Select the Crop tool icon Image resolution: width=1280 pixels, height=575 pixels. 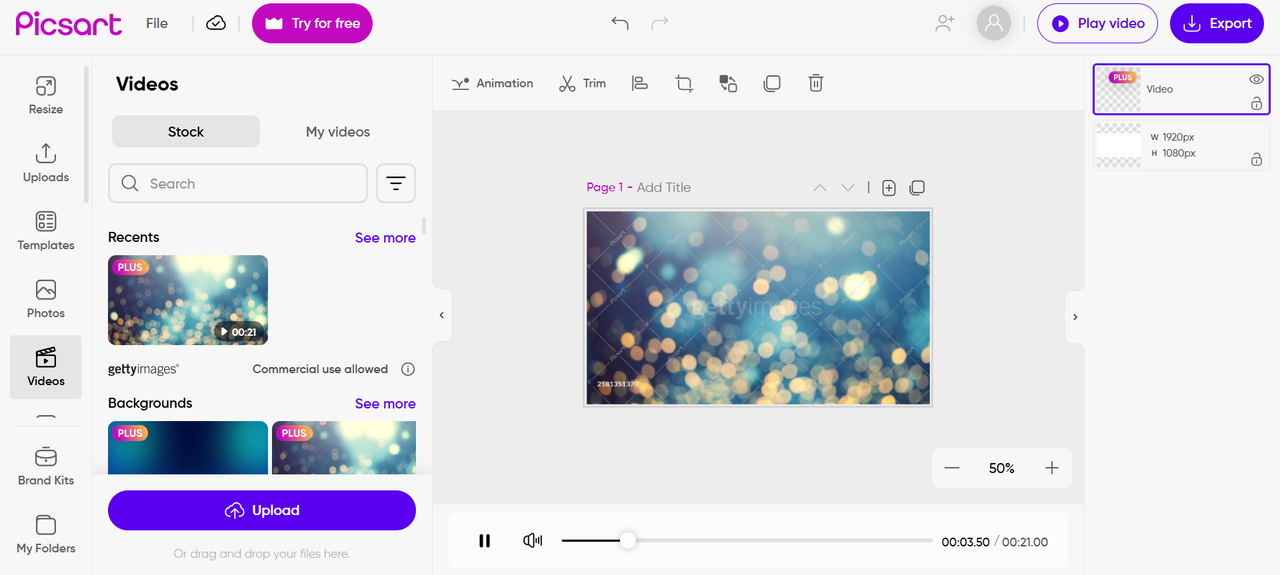684,83
